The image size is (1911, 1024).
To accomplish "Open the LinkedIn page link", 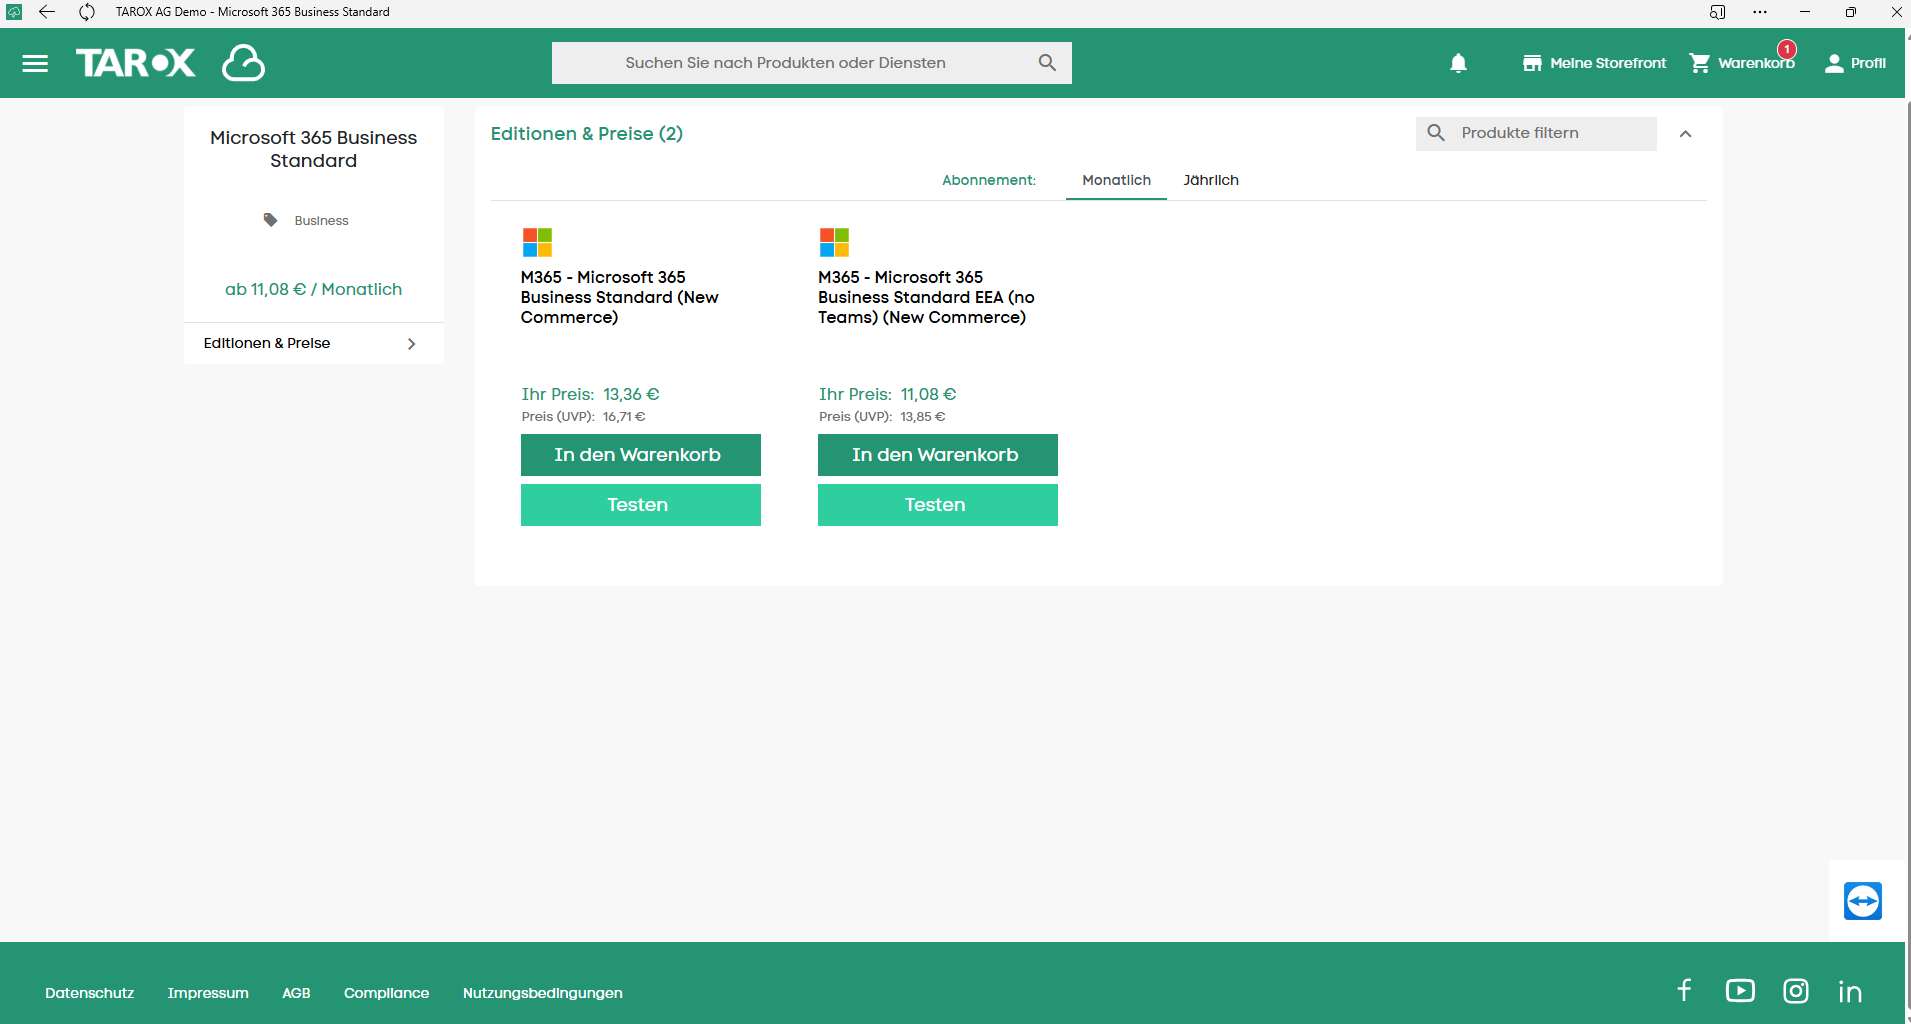I will coord(1850,991).
